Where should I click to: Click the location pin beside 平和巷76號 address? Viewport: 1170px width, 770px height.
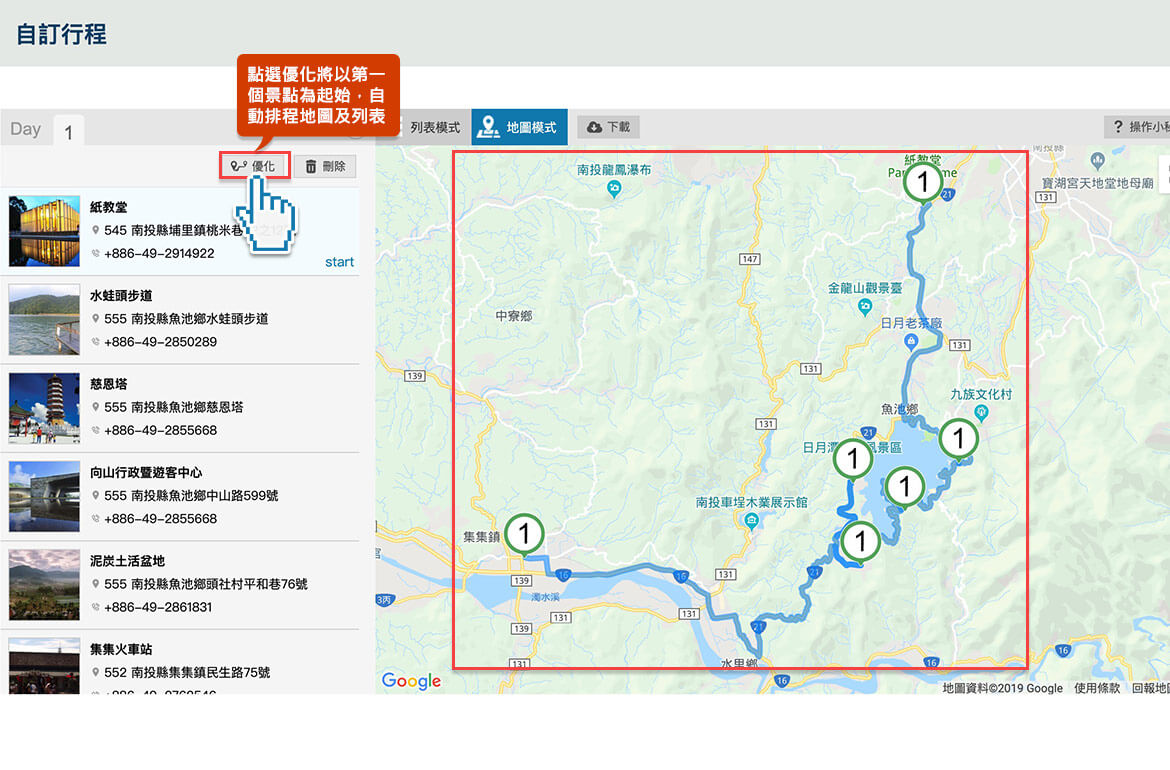[x=96, y=584]
